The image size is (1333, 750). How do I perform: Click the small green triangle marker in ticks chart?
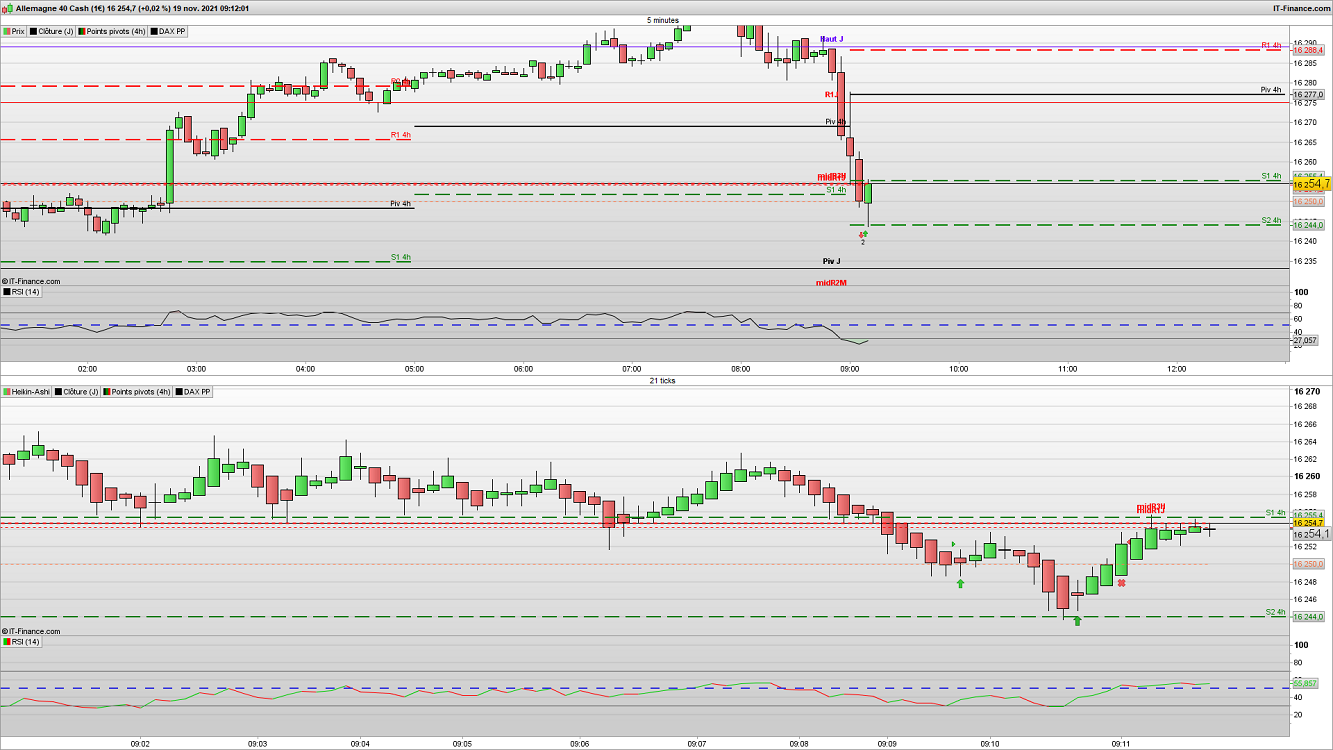953,545
